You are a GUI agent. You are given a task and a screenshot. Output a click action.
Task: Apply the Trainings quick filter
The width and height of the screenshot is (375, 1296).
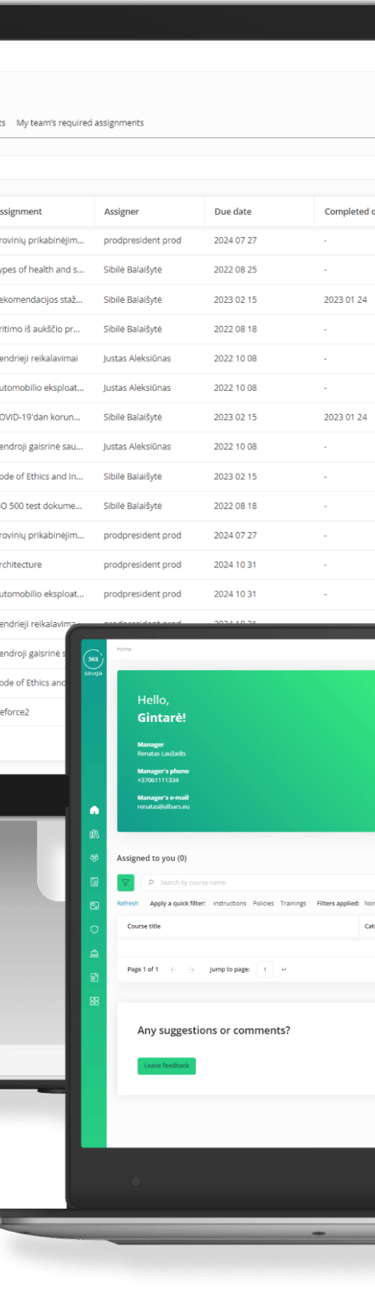pos(293,903)
